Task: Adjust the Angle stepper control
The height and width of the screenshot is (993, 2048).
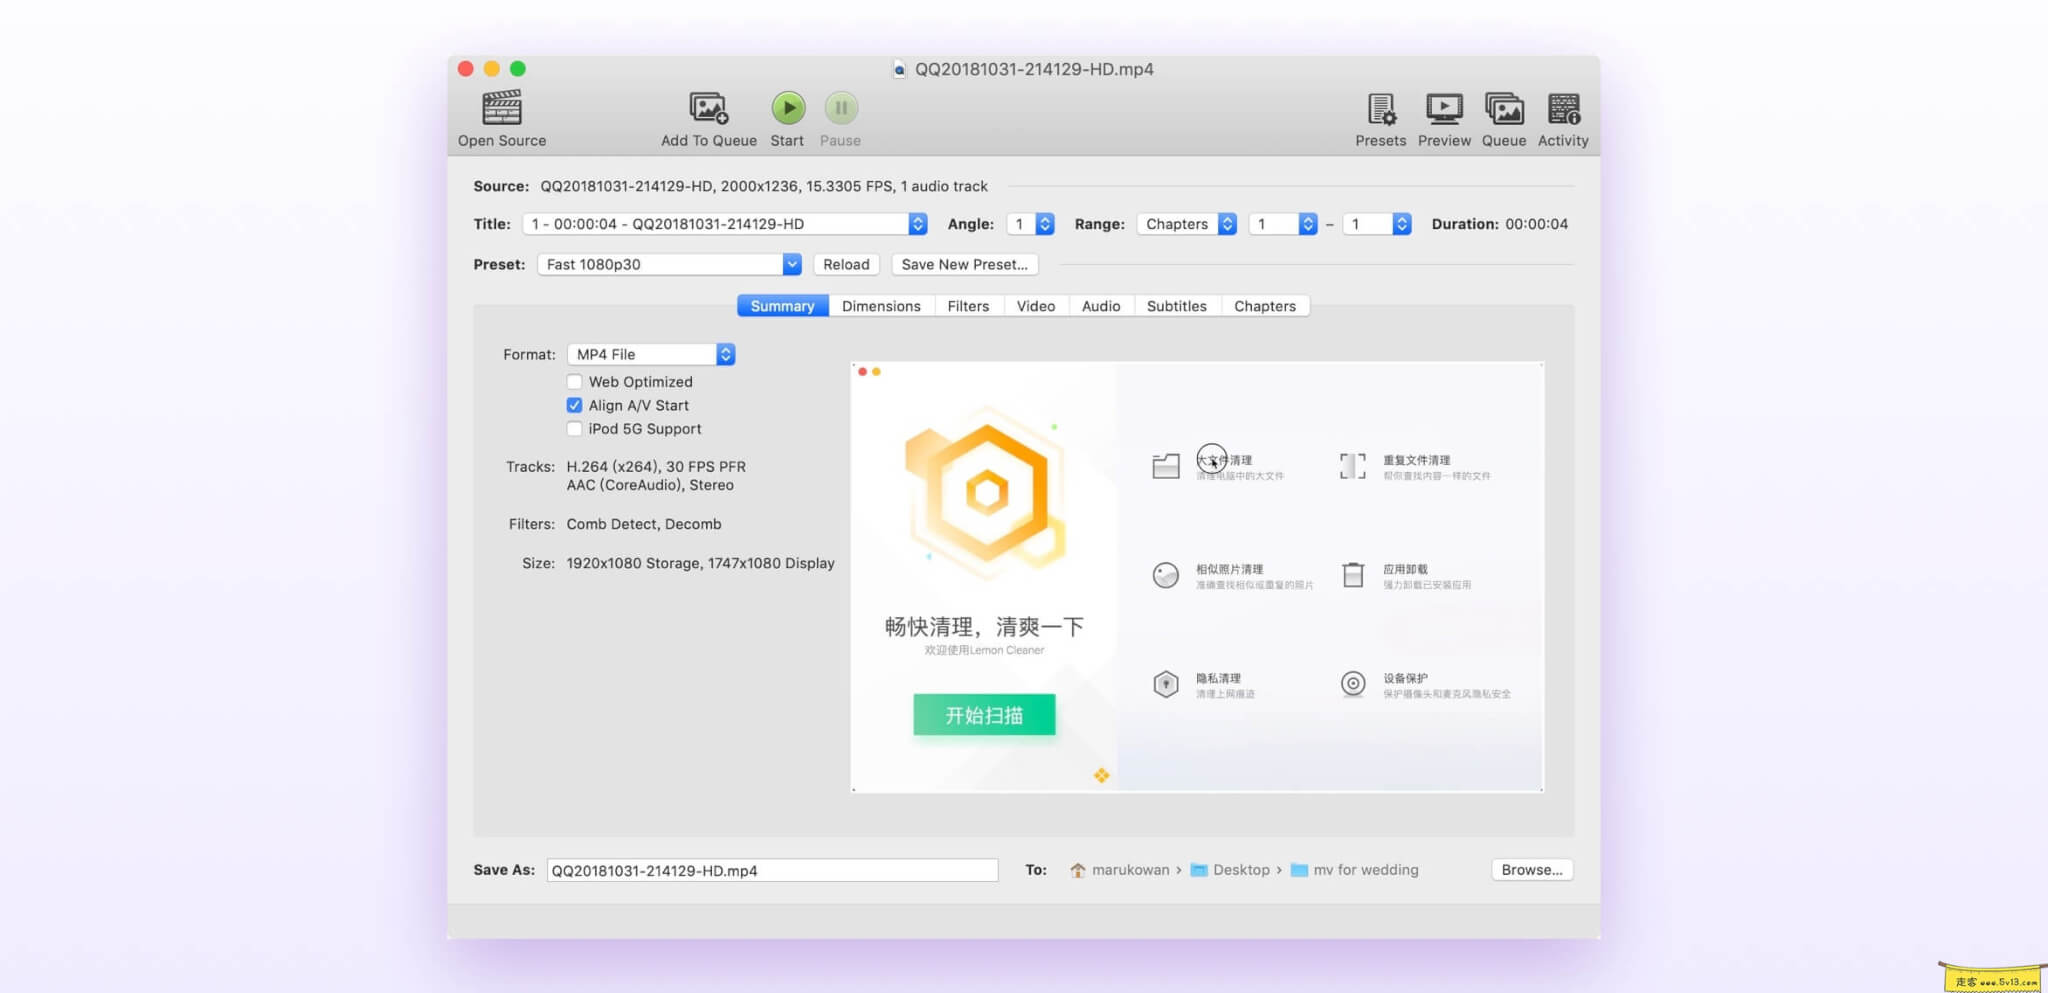Action: [x=1046, y=223]
